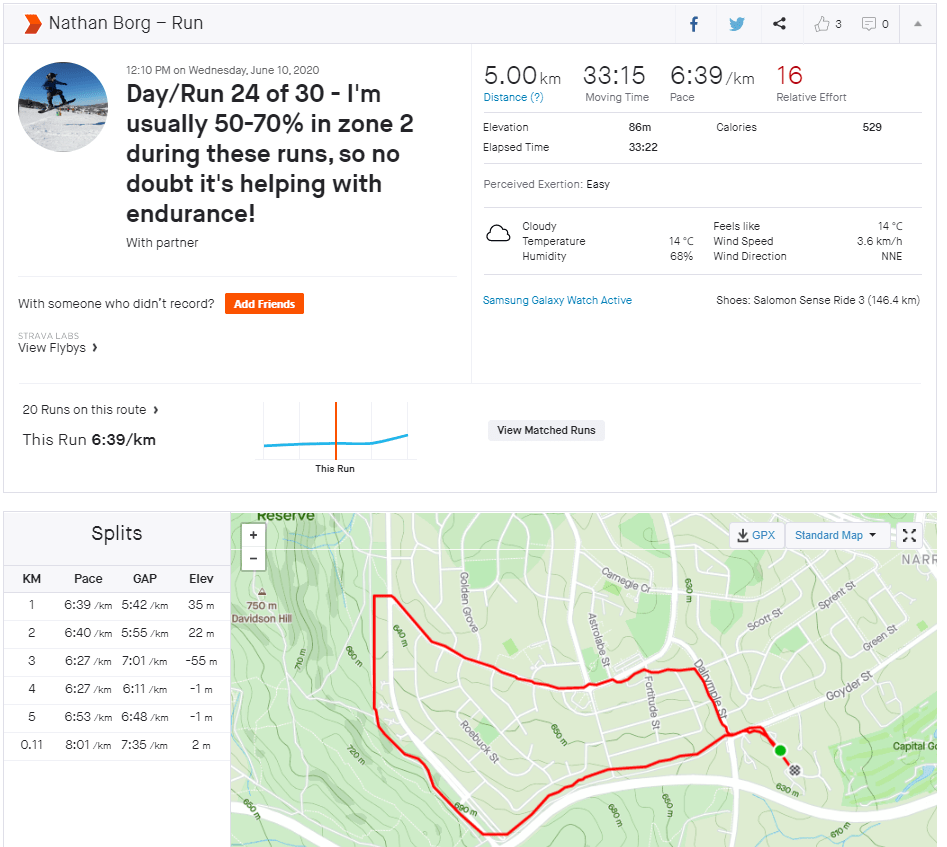947x847 pixels.
Task: Zoom in on the route map
Action: tap(254, 535)
